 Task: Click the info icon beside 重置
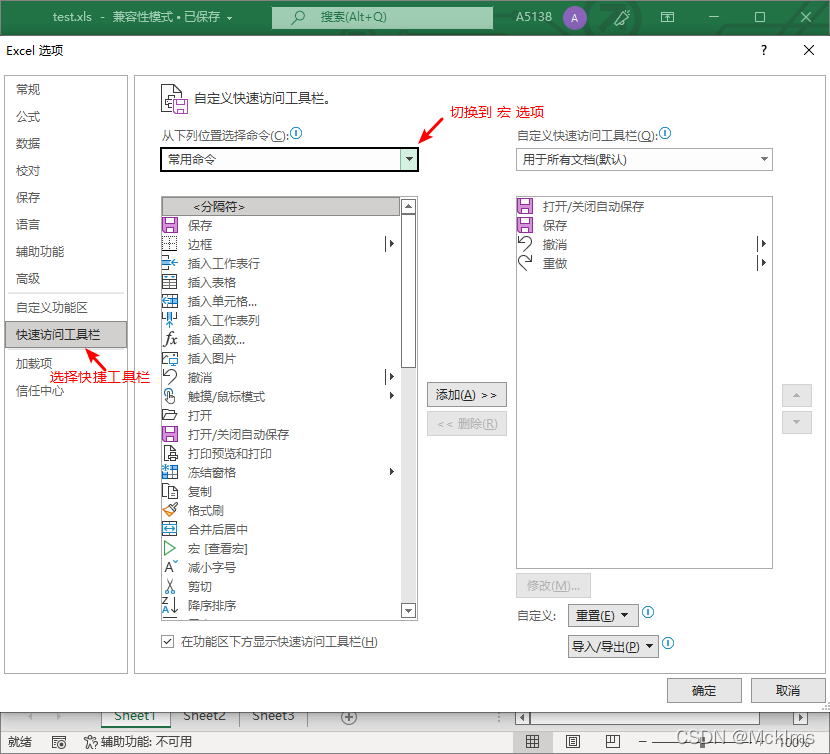(648, 613)
